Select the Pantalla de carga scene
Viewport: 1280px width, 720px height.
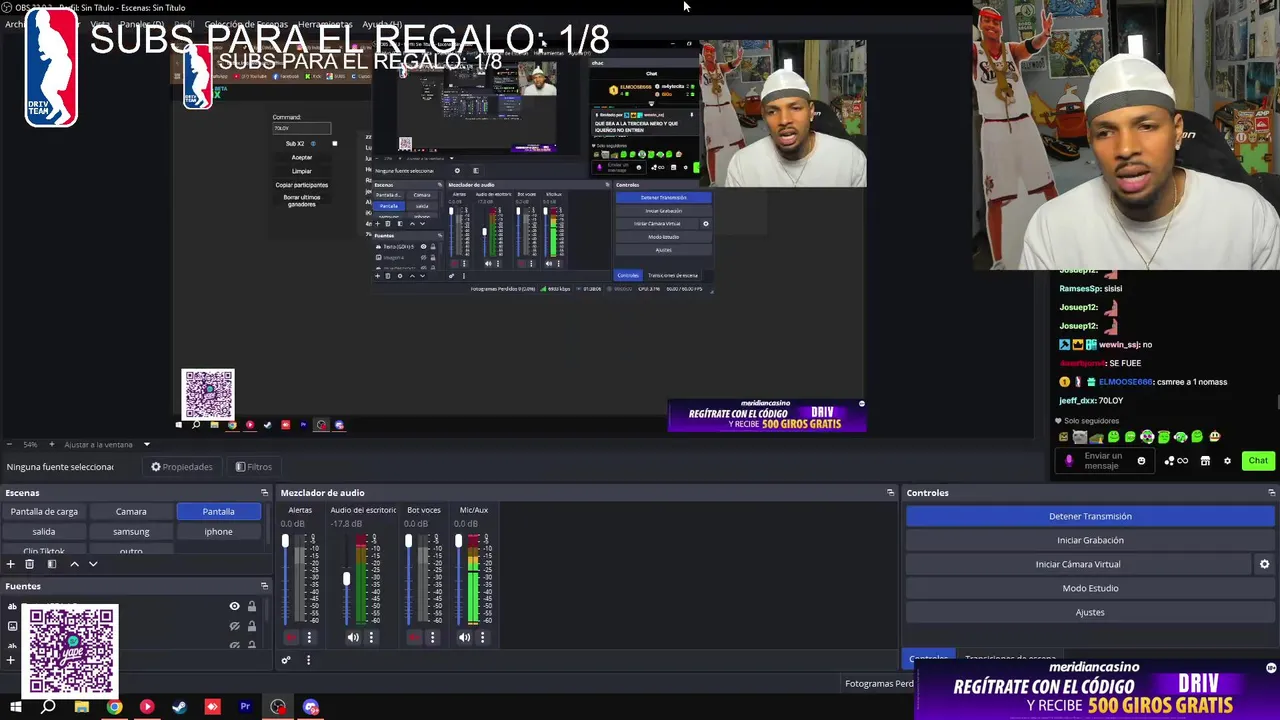pyautogui.click(x=44, y=511)
